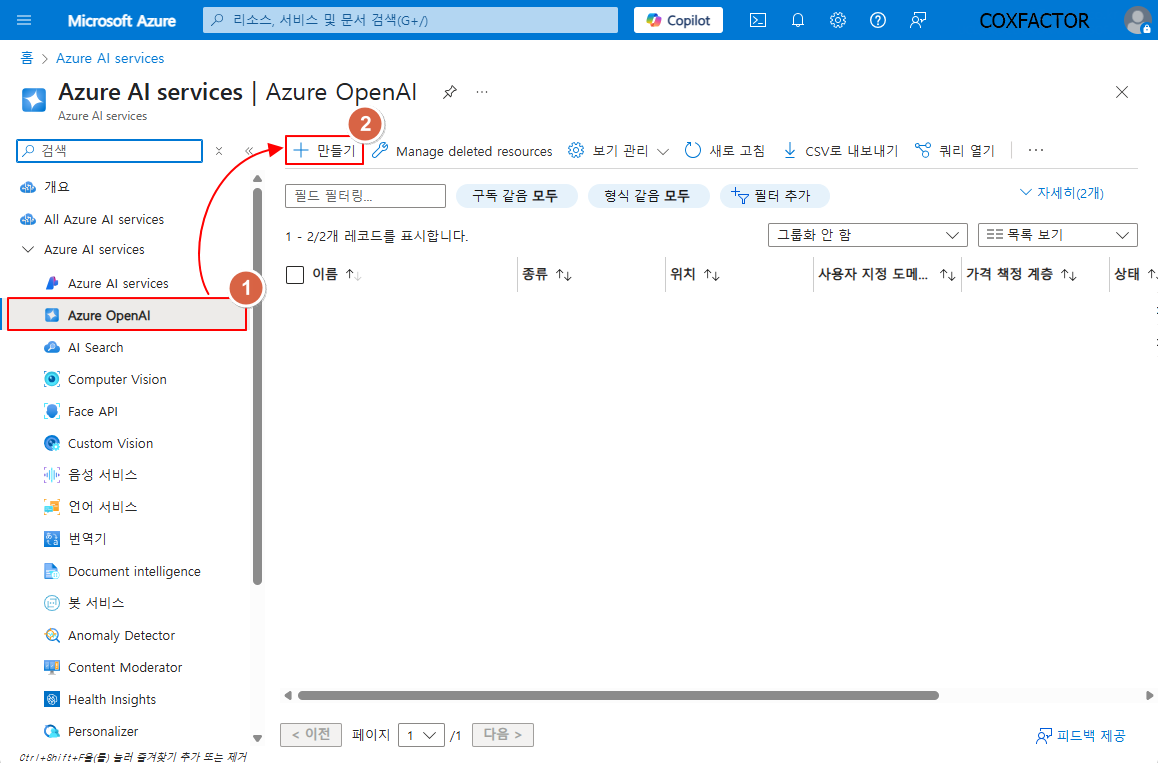Click the user account avatar
The width and height of the screenshot is (1158, 763).
tap(1137, 20)
